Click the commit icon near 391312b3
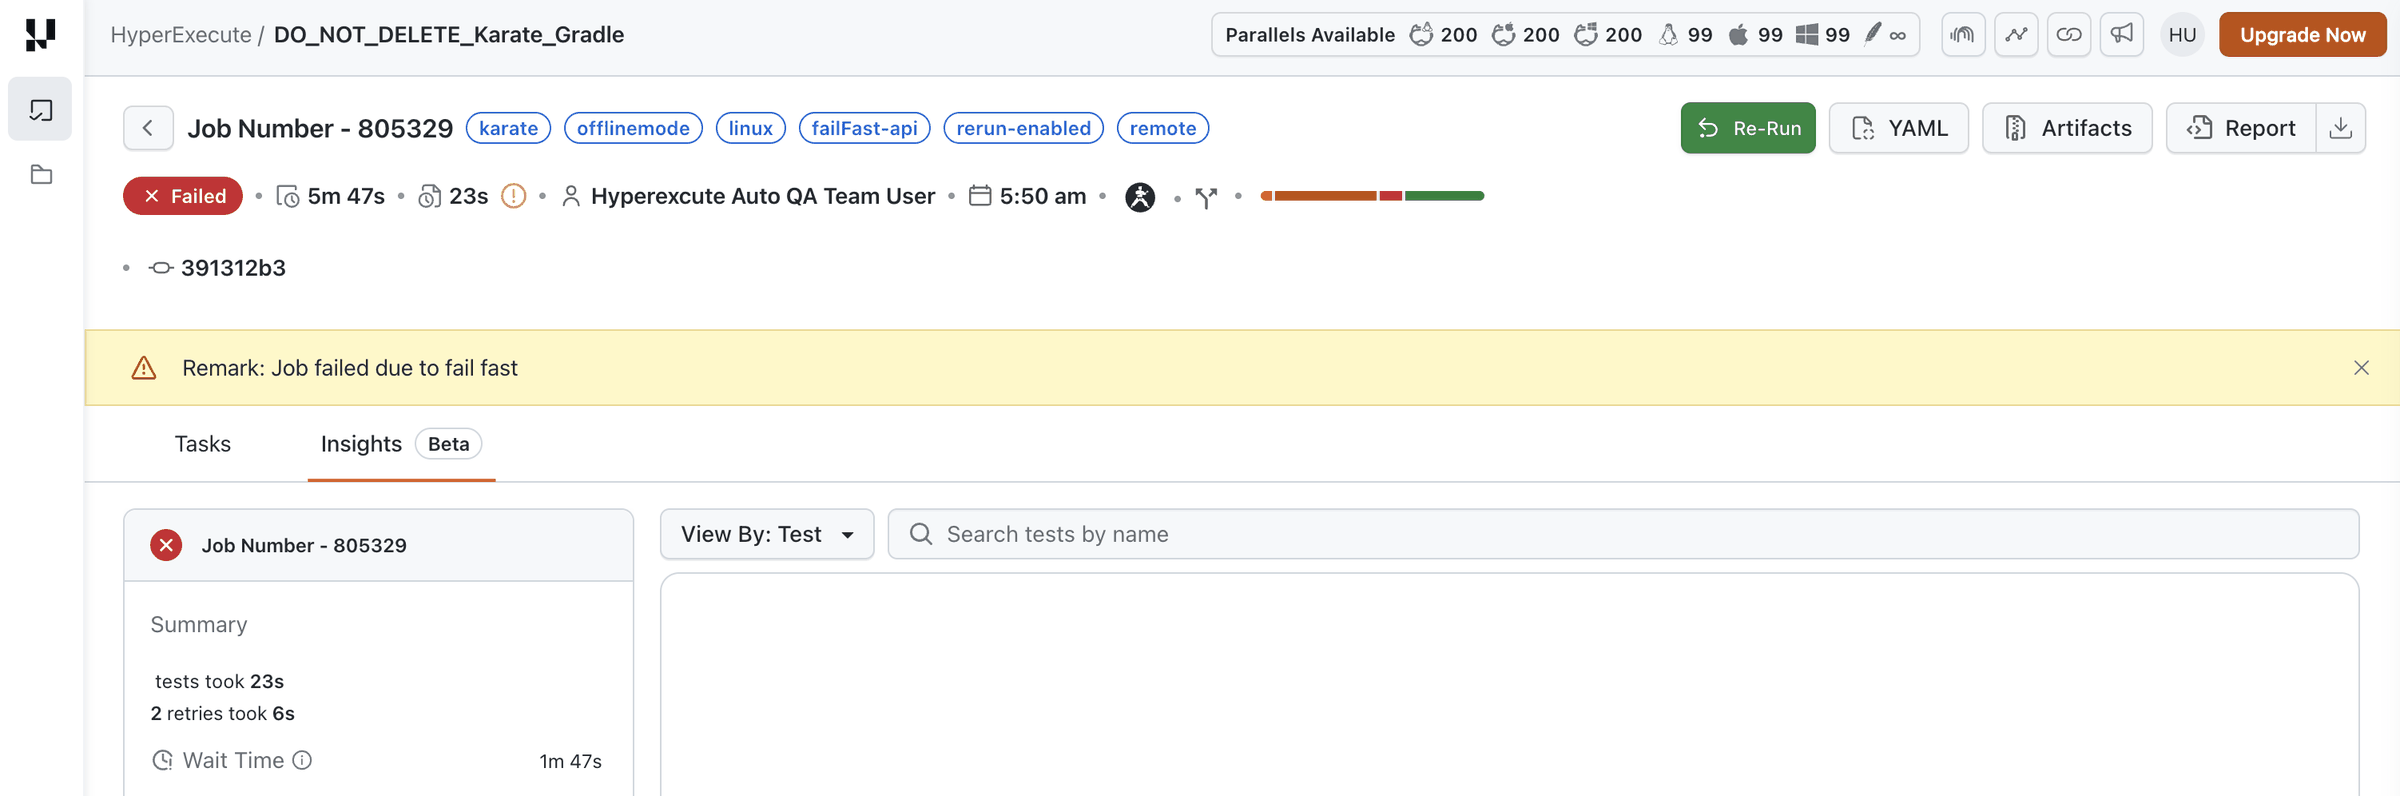This screenshot has height=796, width=2400. tap(161, 268)
